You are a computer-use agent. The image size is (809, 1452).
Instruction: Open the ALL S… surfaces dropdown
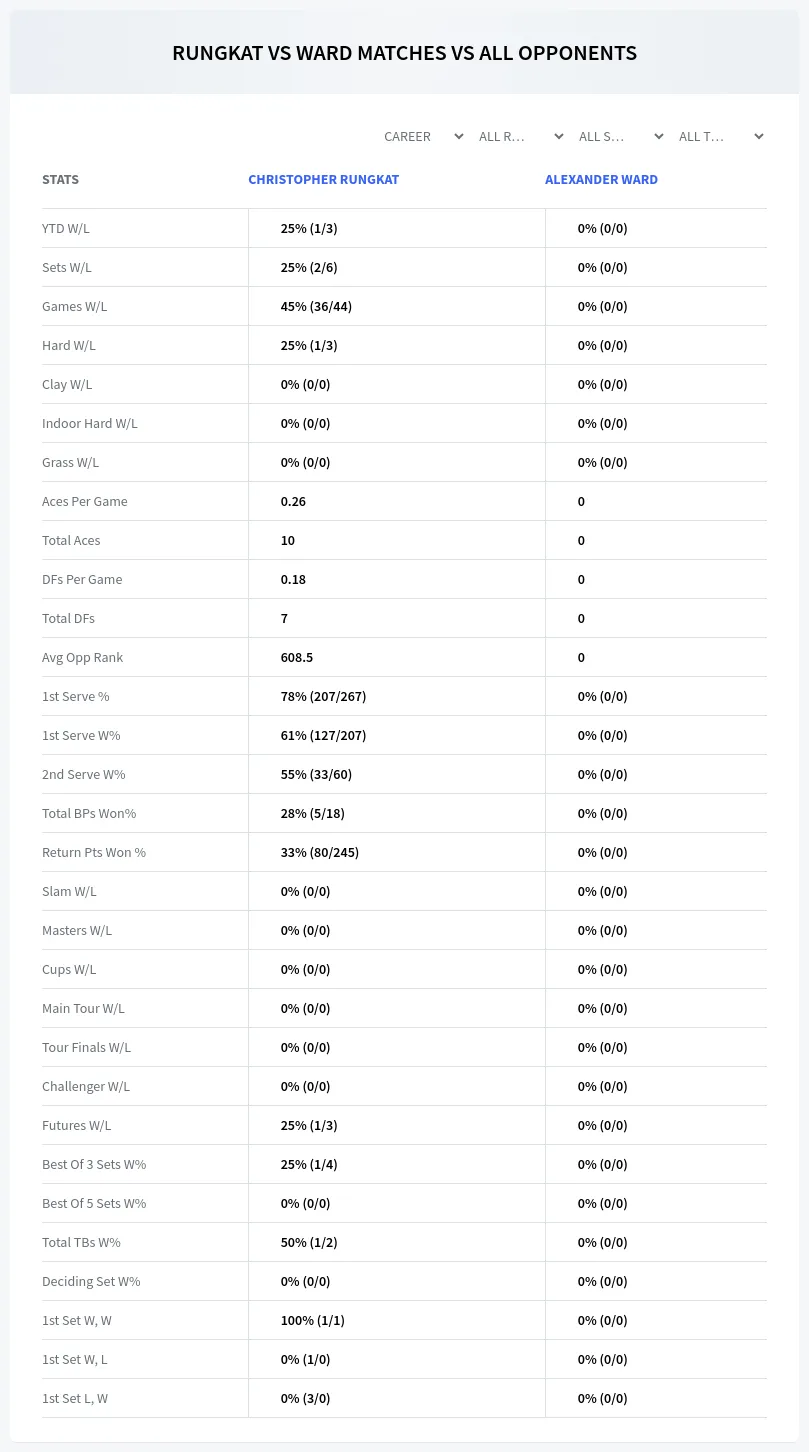tap(621, 136)
